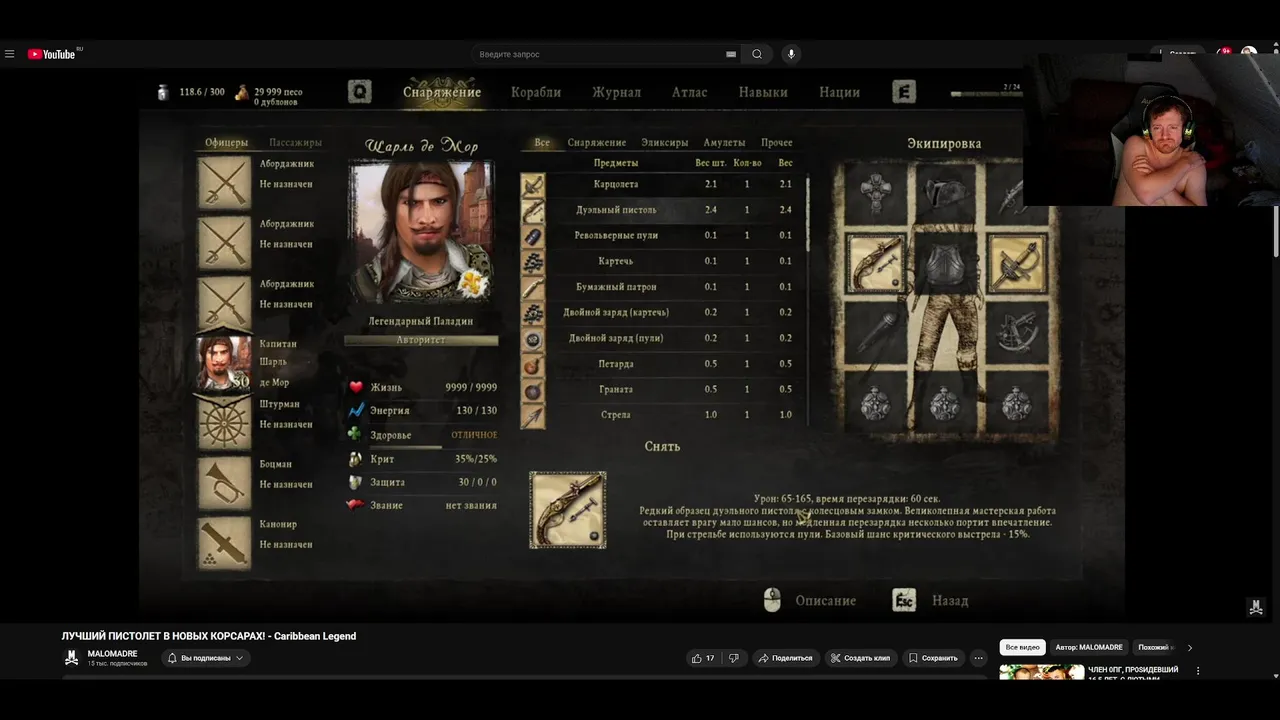Click the Стрела arrow item icon
This screenshot has height=720, width=1280.
coord(533,416)
